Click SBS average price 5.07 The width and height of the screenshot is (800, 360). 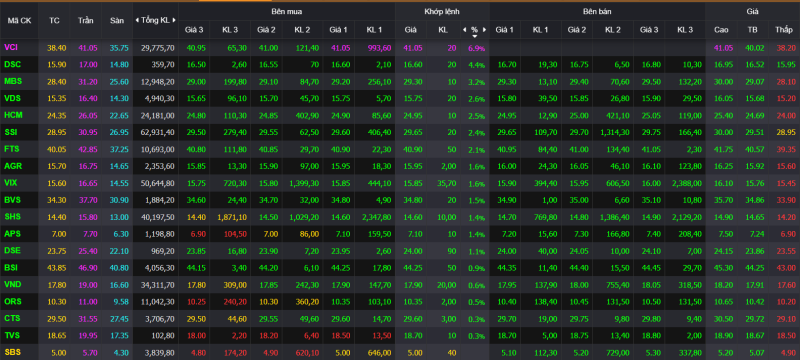(x=756, y=352)
